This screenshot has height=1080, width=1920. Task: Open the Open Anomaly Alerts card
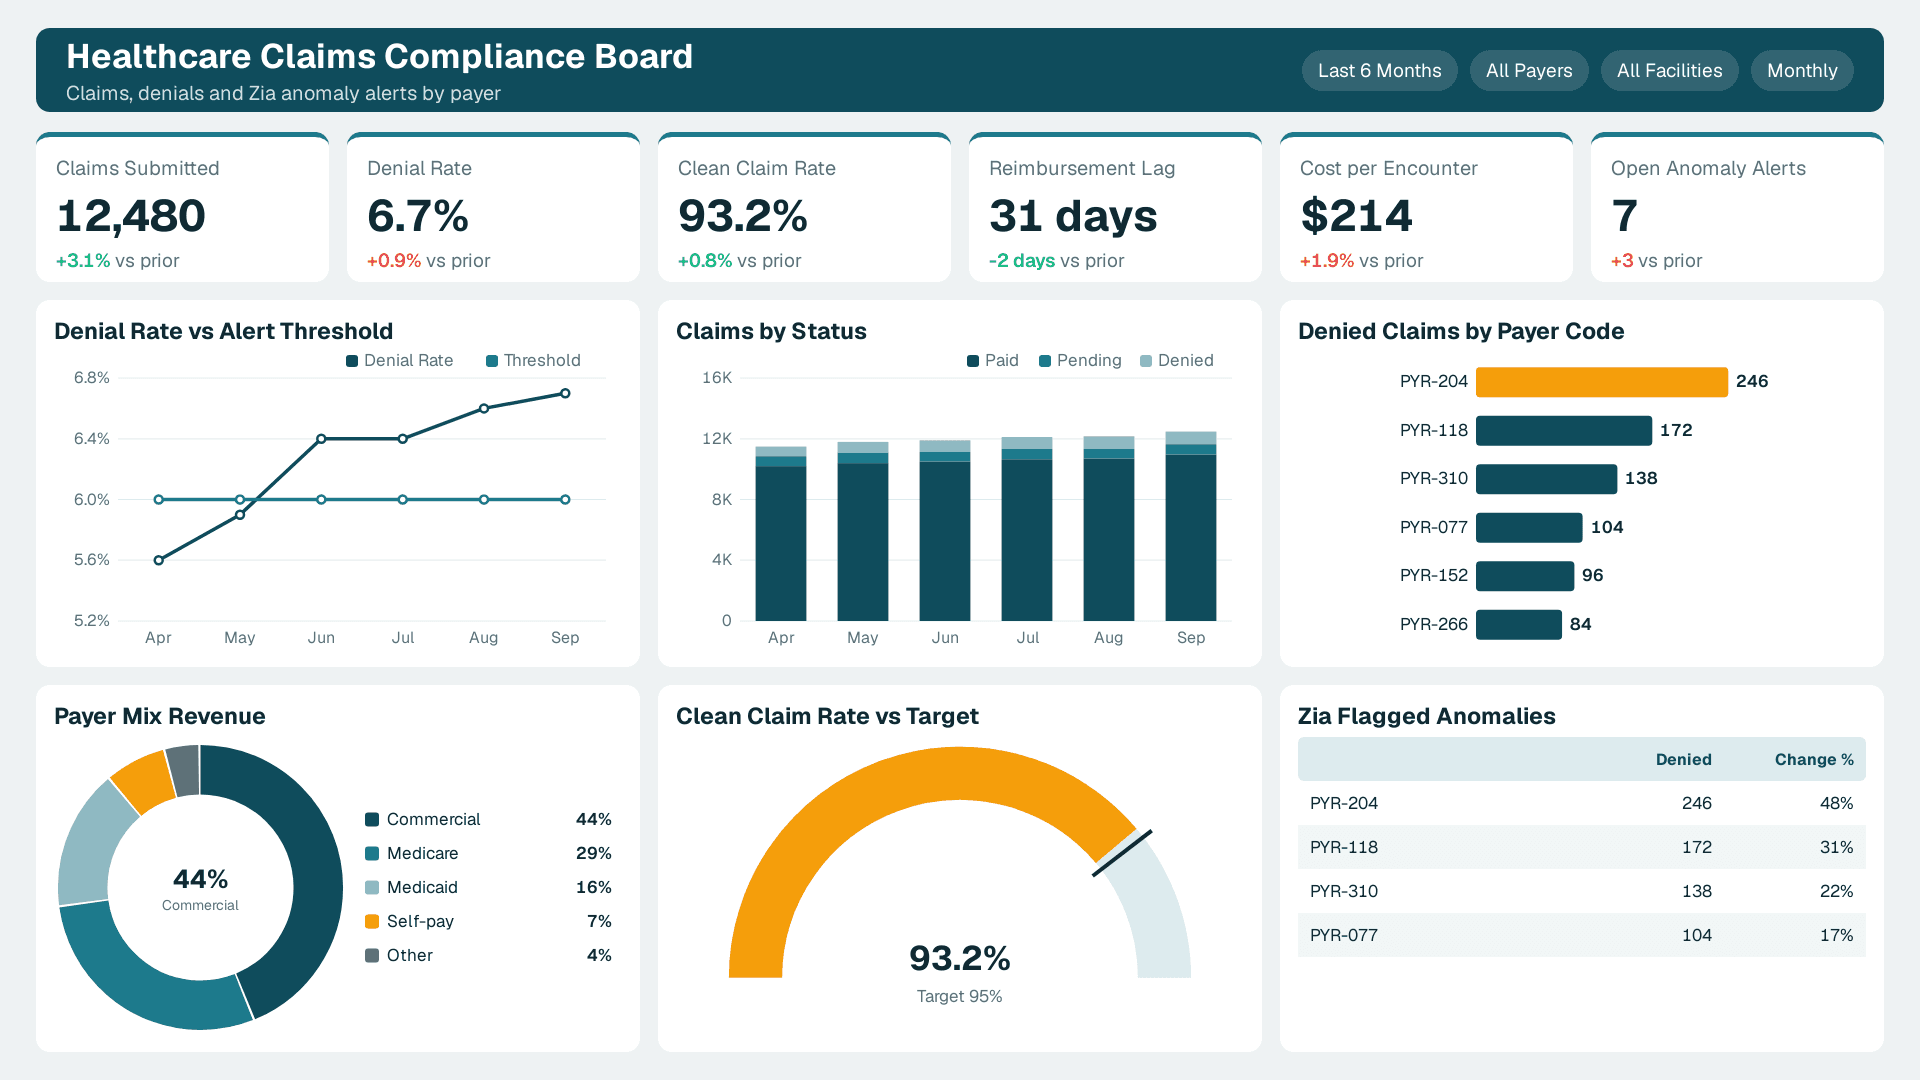(x=1737, y=207)
